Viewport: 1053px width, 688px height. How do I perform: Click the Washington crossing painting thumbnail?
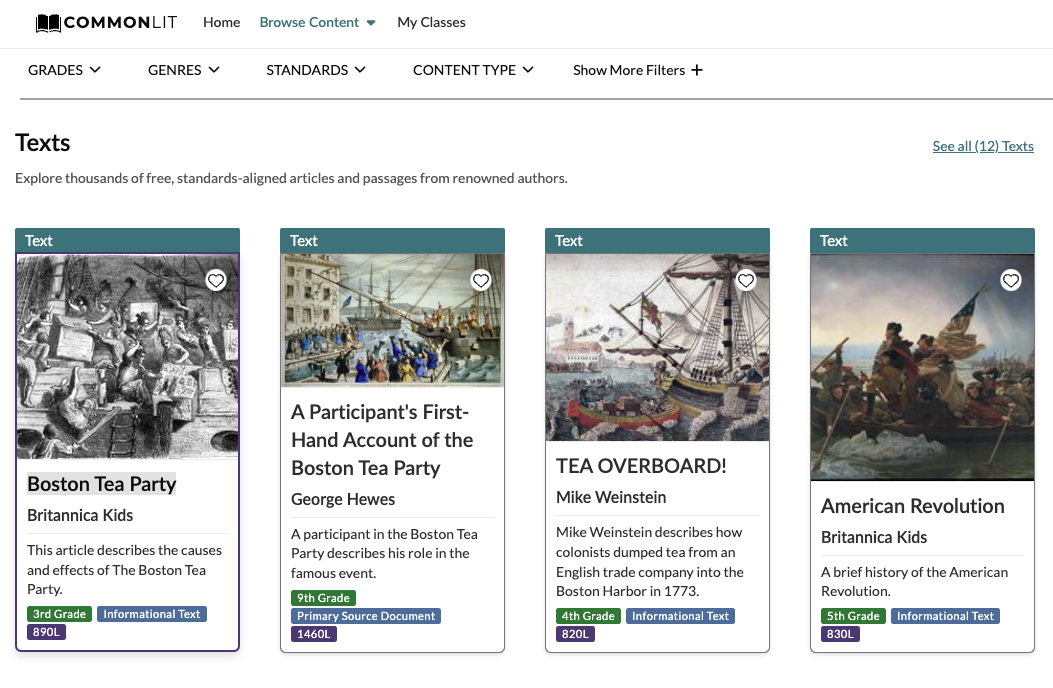click(x=922, y=367)
